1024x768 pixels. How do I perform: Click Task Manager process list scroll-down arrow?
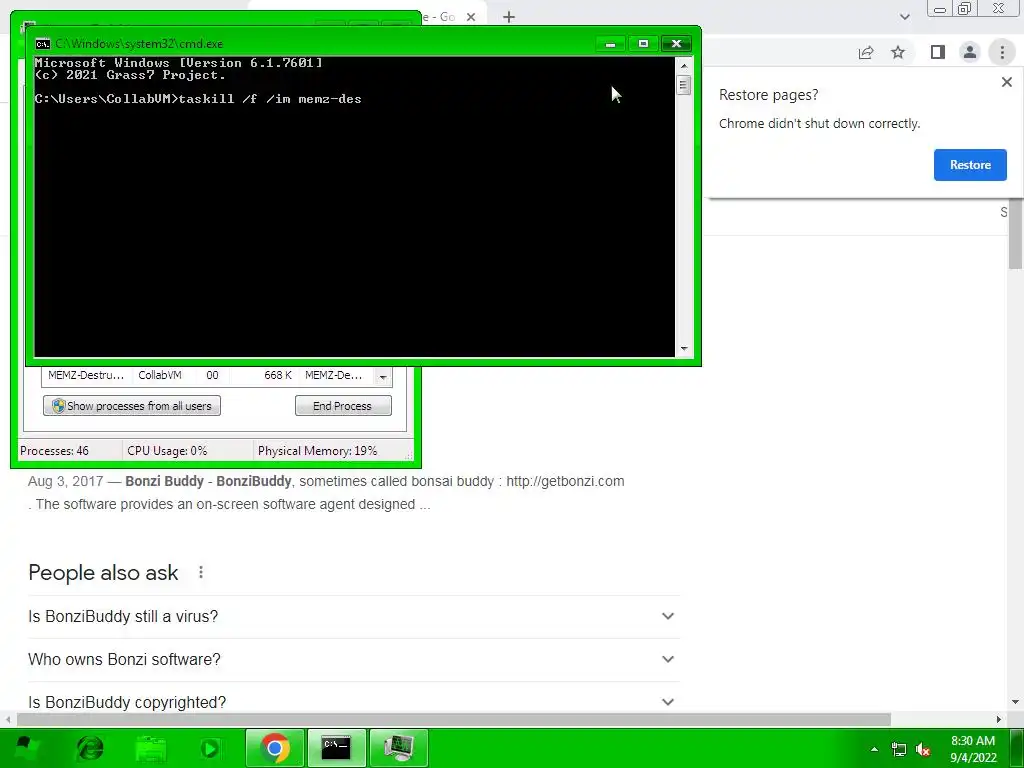pos(383,377)
